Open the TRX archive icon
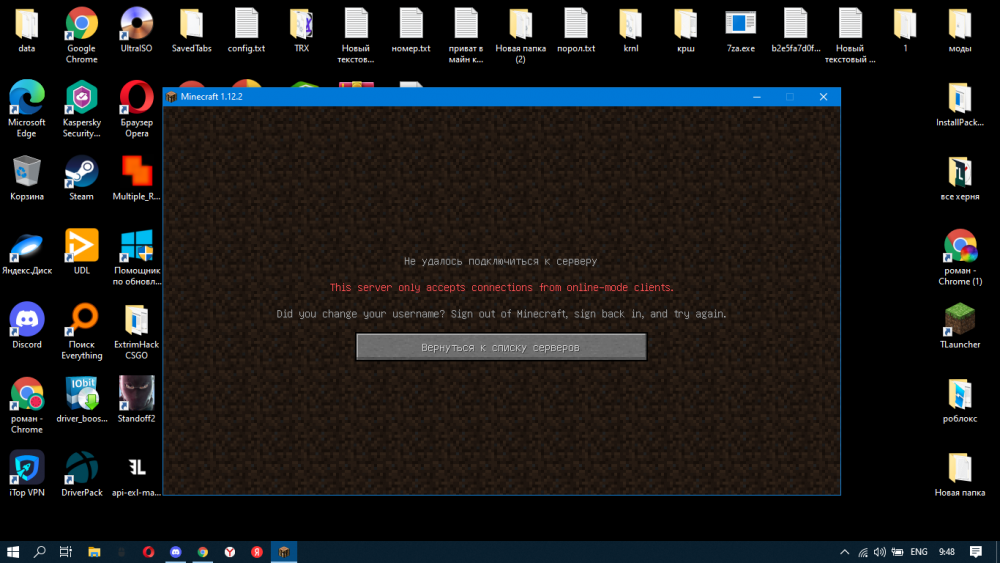1000x563 pixels. point(301,30)
